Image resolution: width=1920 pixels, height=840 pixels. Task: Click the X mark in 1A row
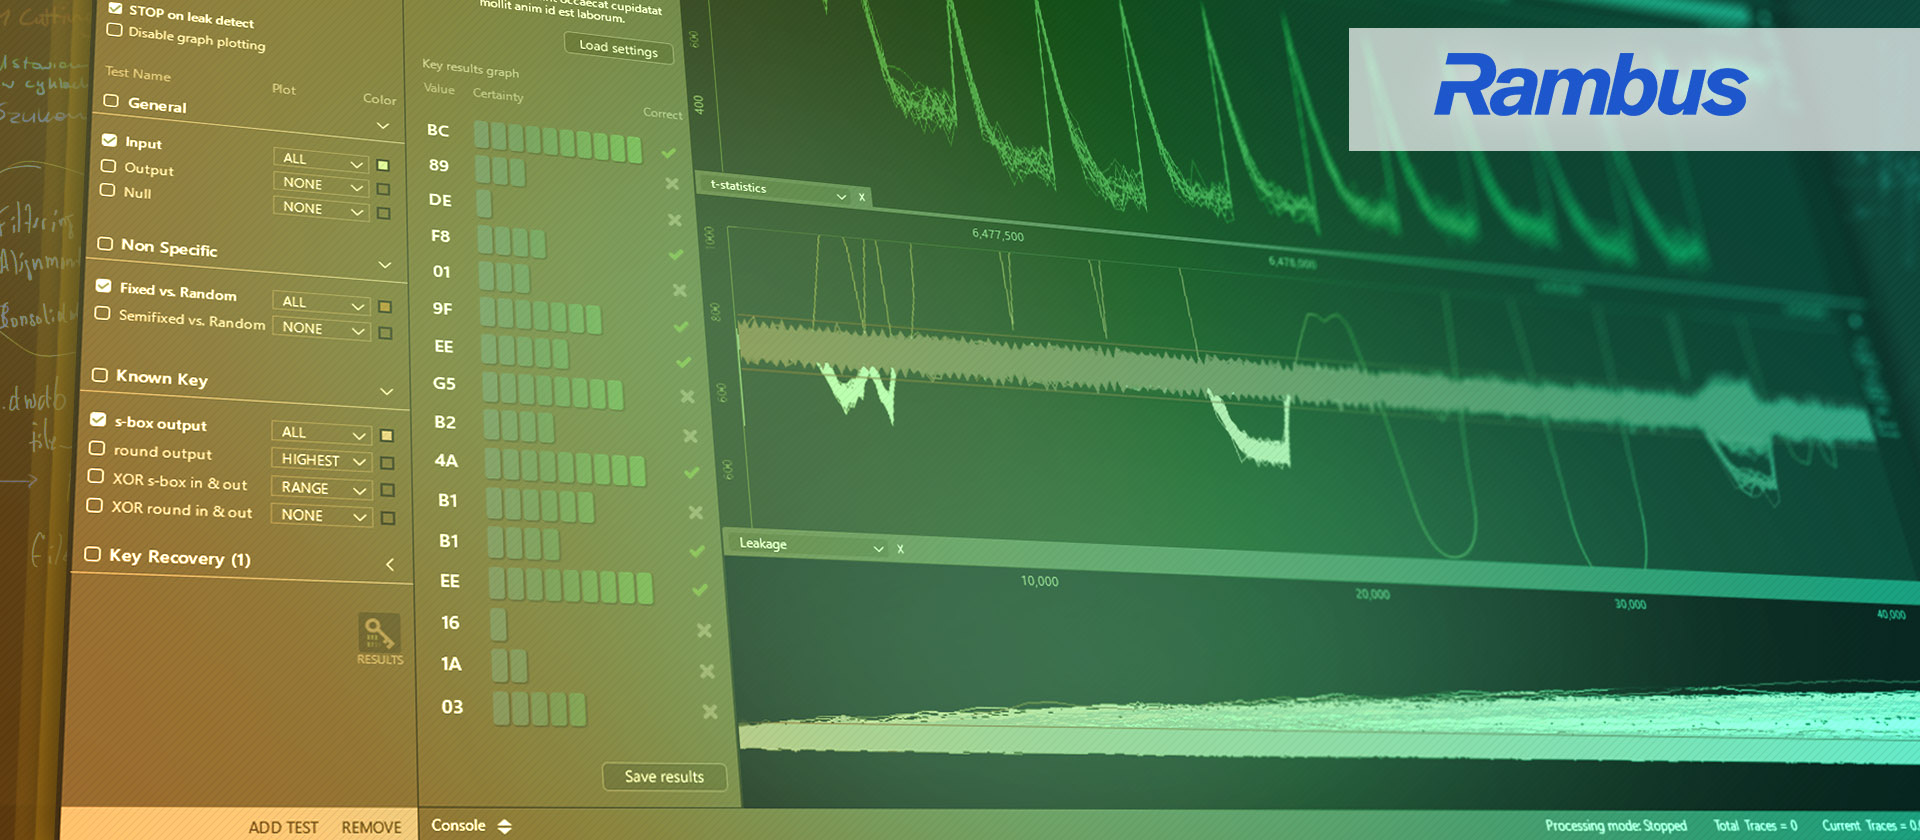(x=707, y=671)
